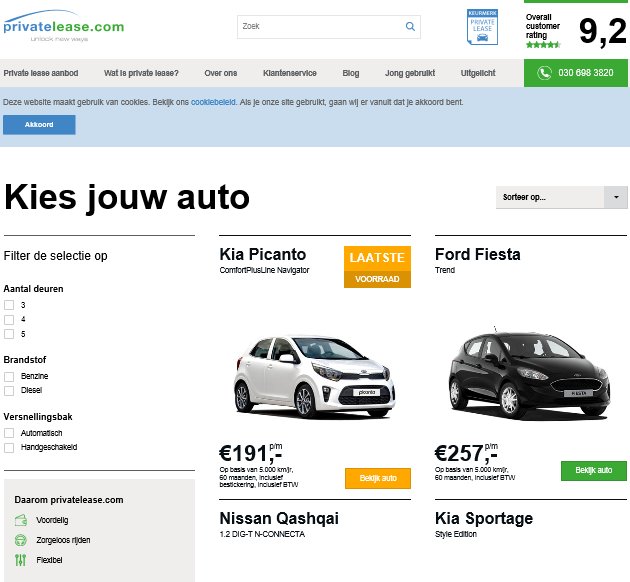630x582 pixels.
Task: Click Bekijk auto for Kia Picanto
Action: 378,478
